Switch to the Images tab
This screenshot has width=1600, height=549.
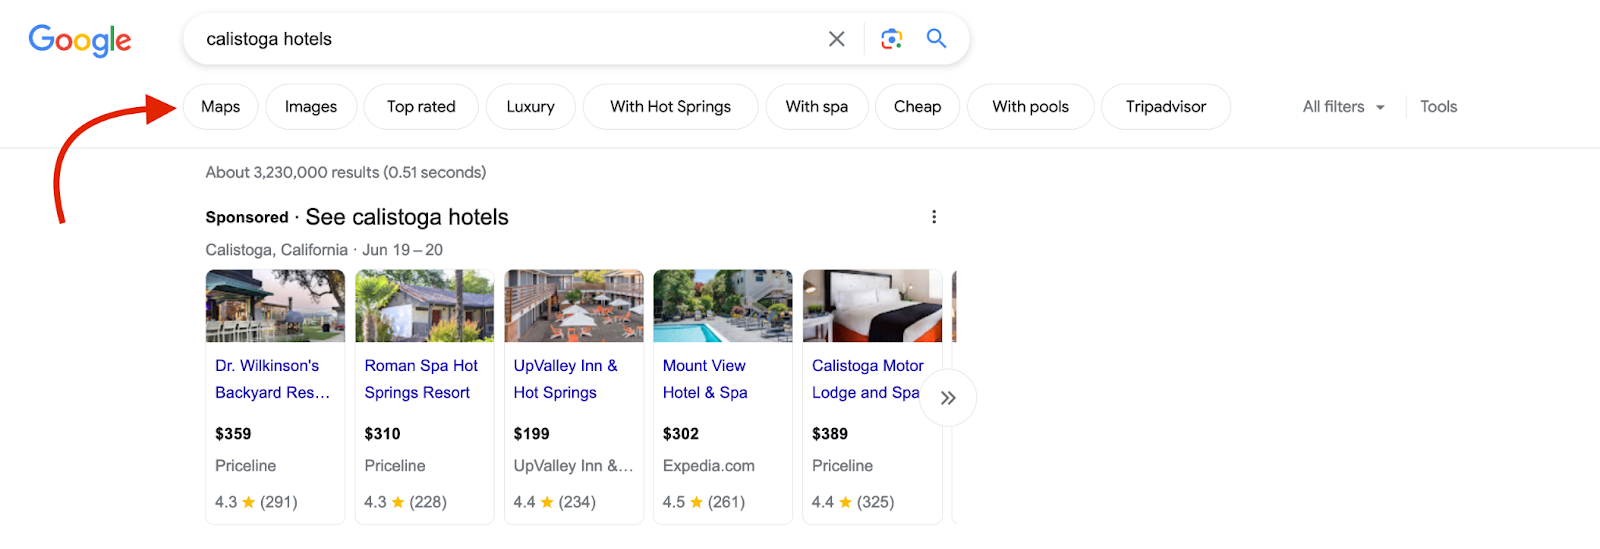pyautogui.click(x=311, y=107)
